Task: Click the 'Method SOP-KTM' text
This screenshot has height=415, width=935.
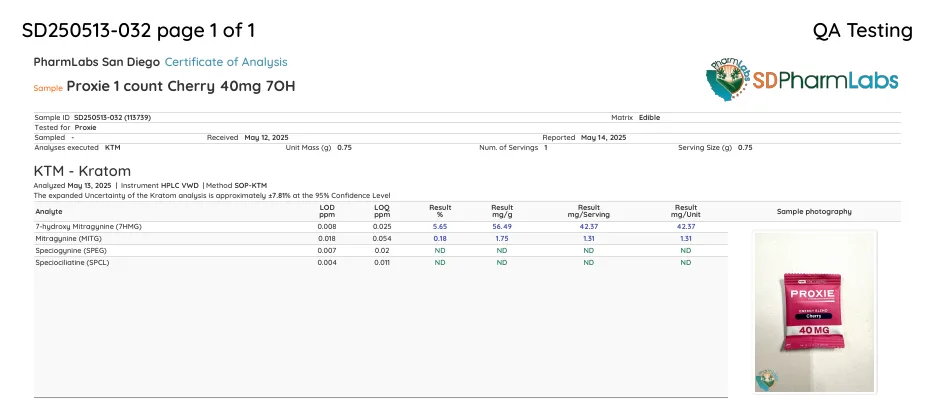Action: (x=237, y=185)
